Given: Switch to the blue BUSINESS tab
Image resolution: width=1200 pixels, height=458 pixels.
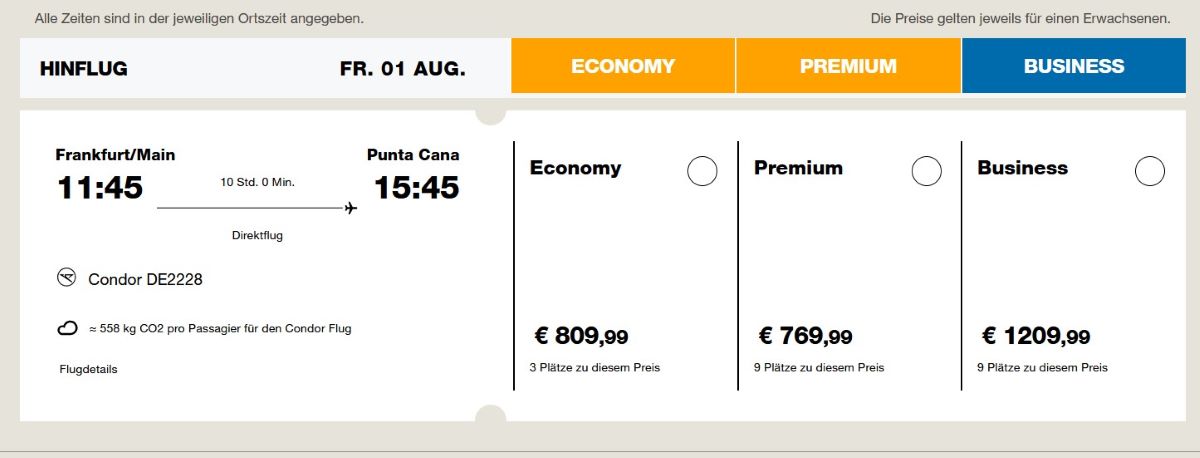Looking at the screenshot, I should coord(1073,66).
